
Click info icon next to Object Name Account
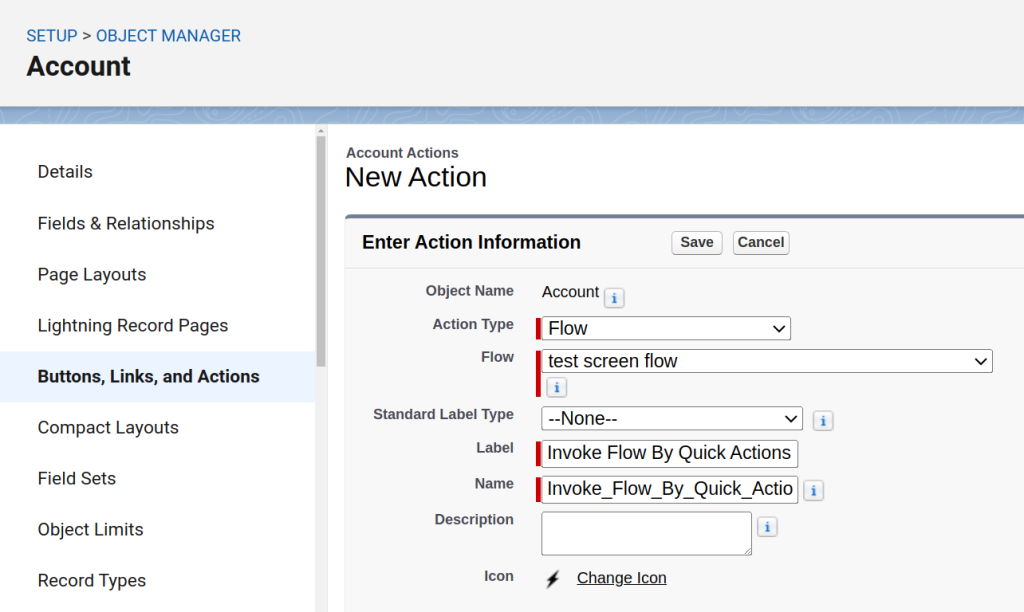(614, 298)
